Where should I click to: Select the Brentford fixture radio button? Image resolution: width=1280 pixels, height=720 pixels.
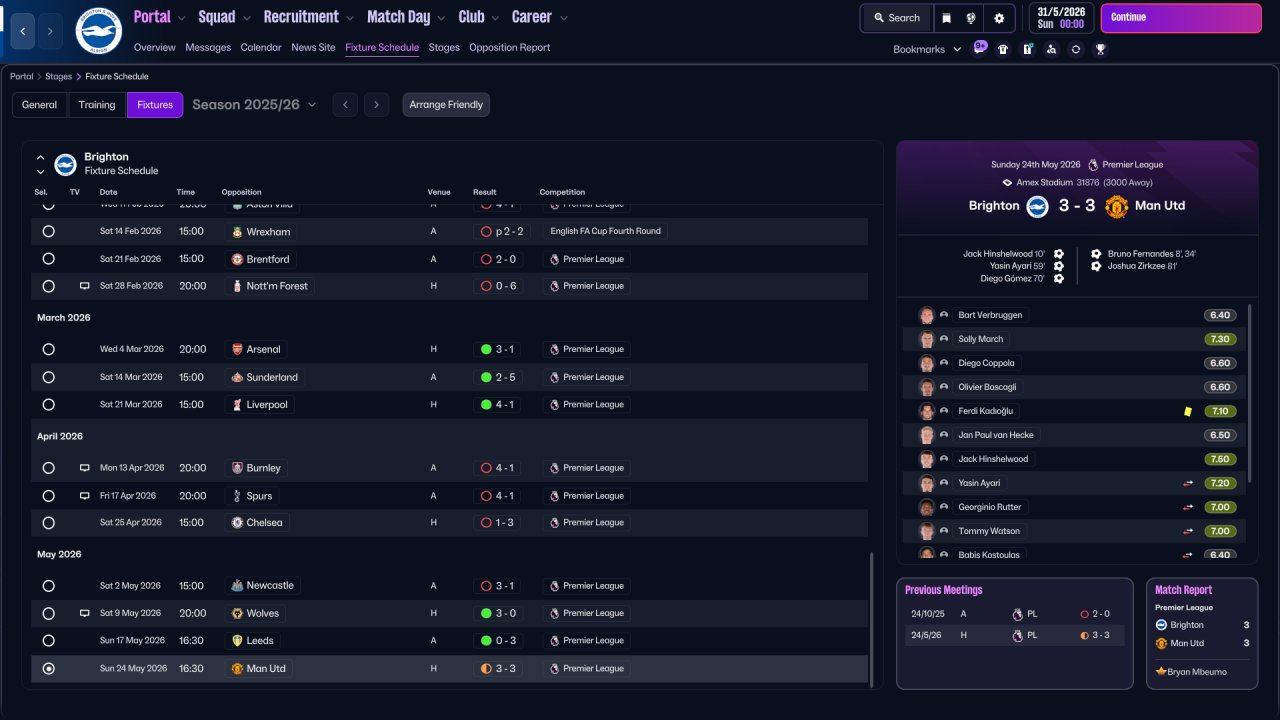tap(48, 259)
